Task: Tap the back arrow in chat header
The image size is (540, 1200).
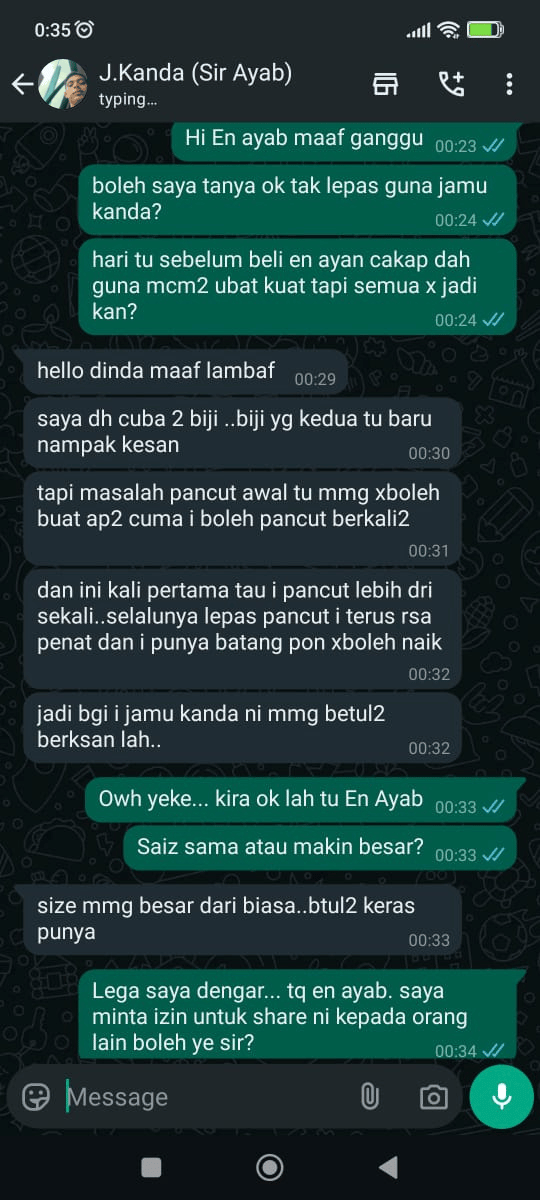Action: [x=22, y=84]
